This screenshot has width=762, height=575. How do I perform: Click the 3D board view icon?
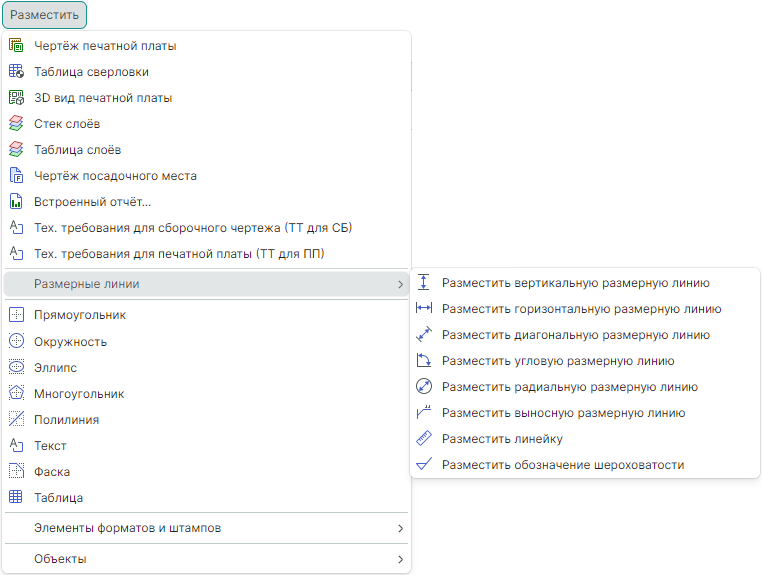pos(16,98)
